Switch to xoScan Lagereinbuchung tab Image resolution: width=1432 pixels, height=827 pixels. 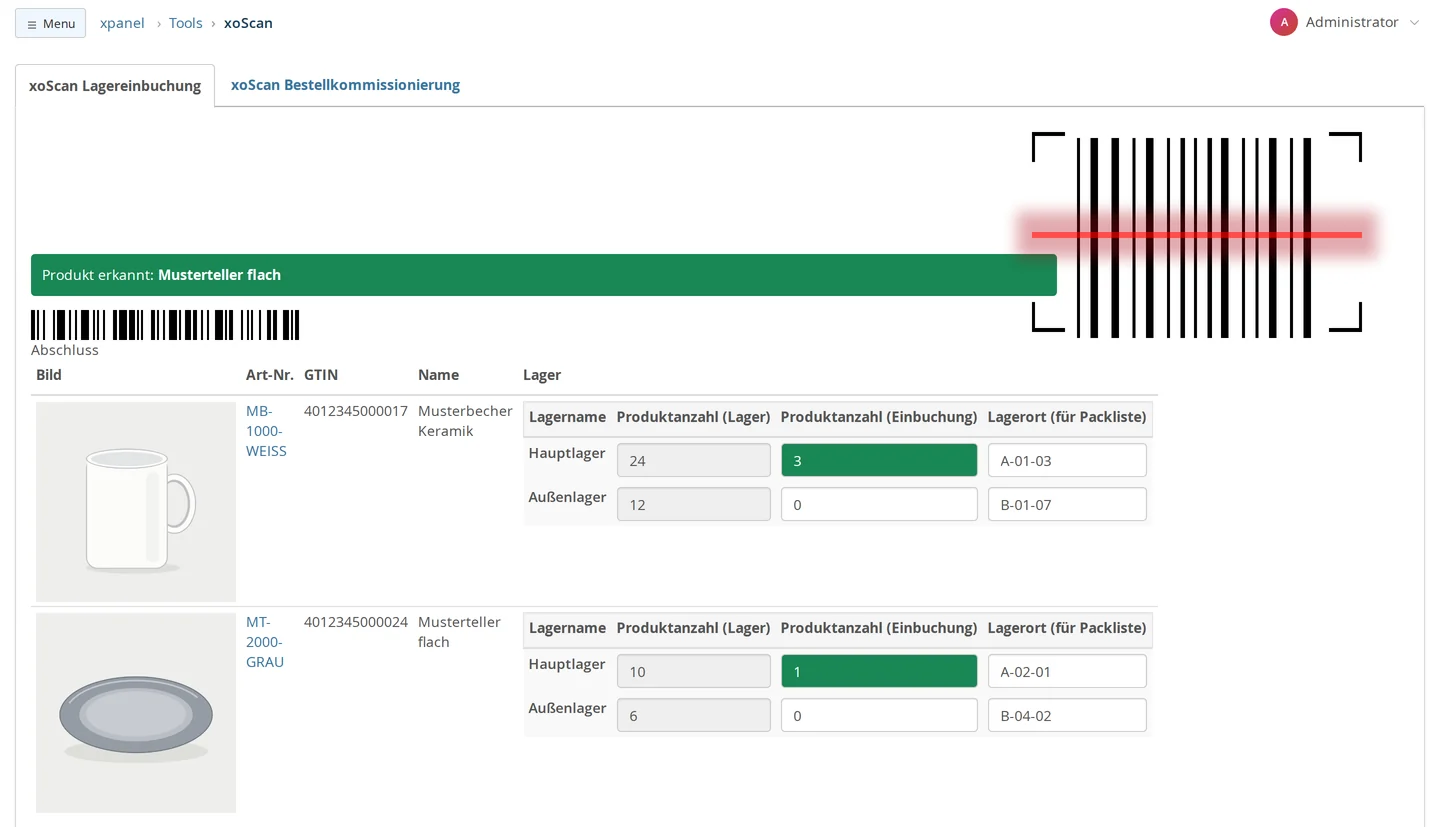pos(115,86)
